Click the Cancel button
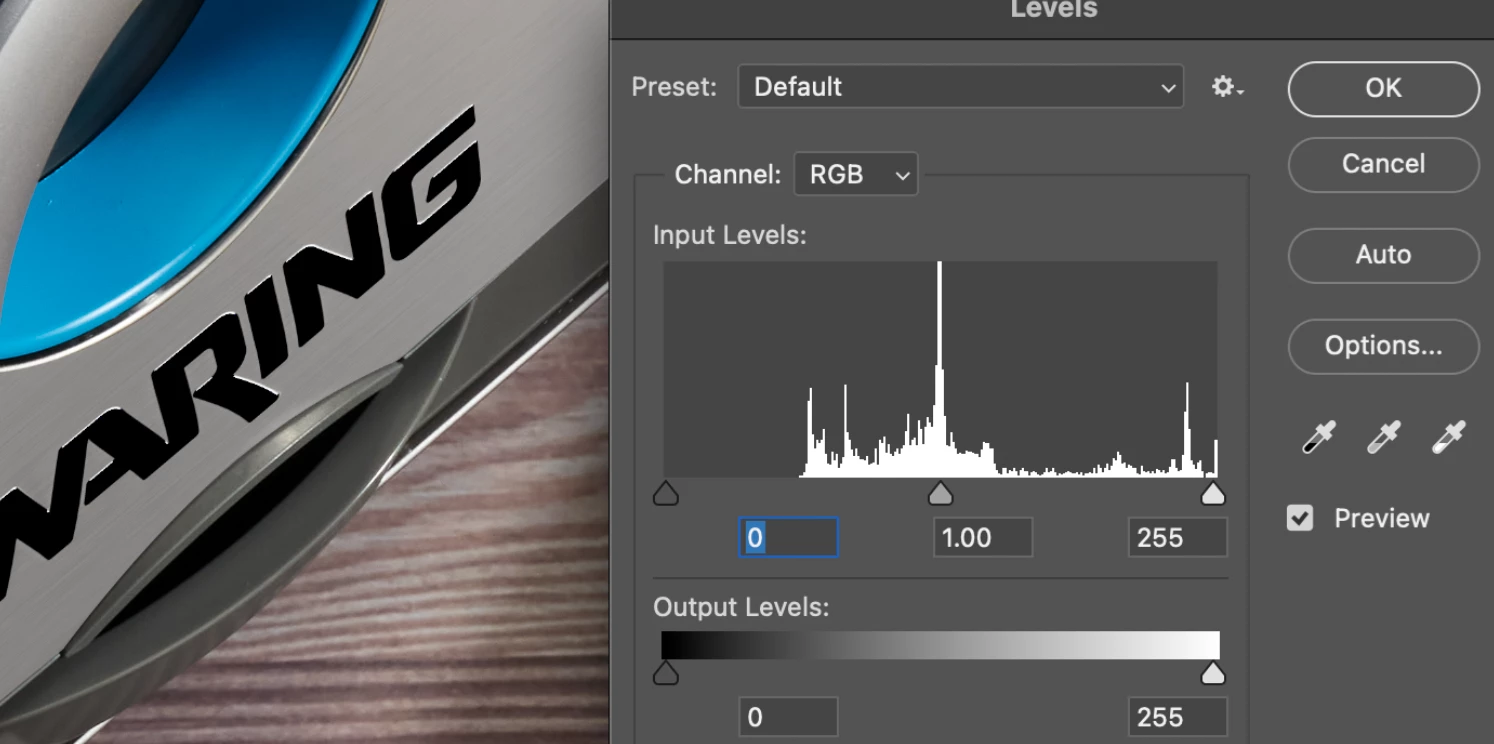The image size is (1494, 744). pyautogui.click(x=1384, y=164)
